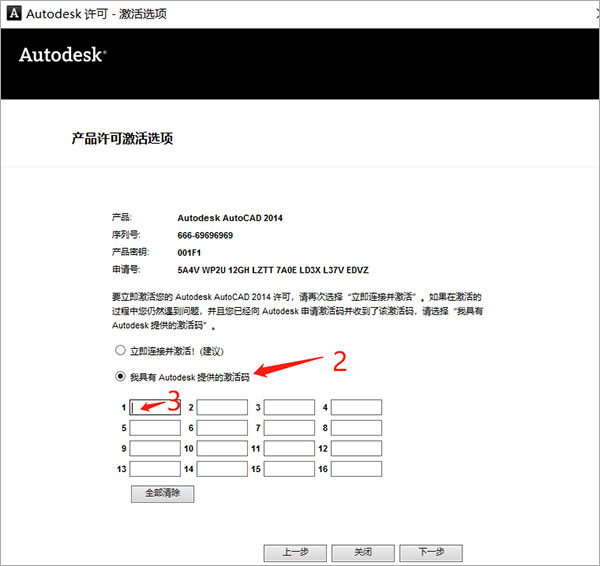Focus activation code field 15
This screenshot has height=566, width=600.
click(289, 469)
